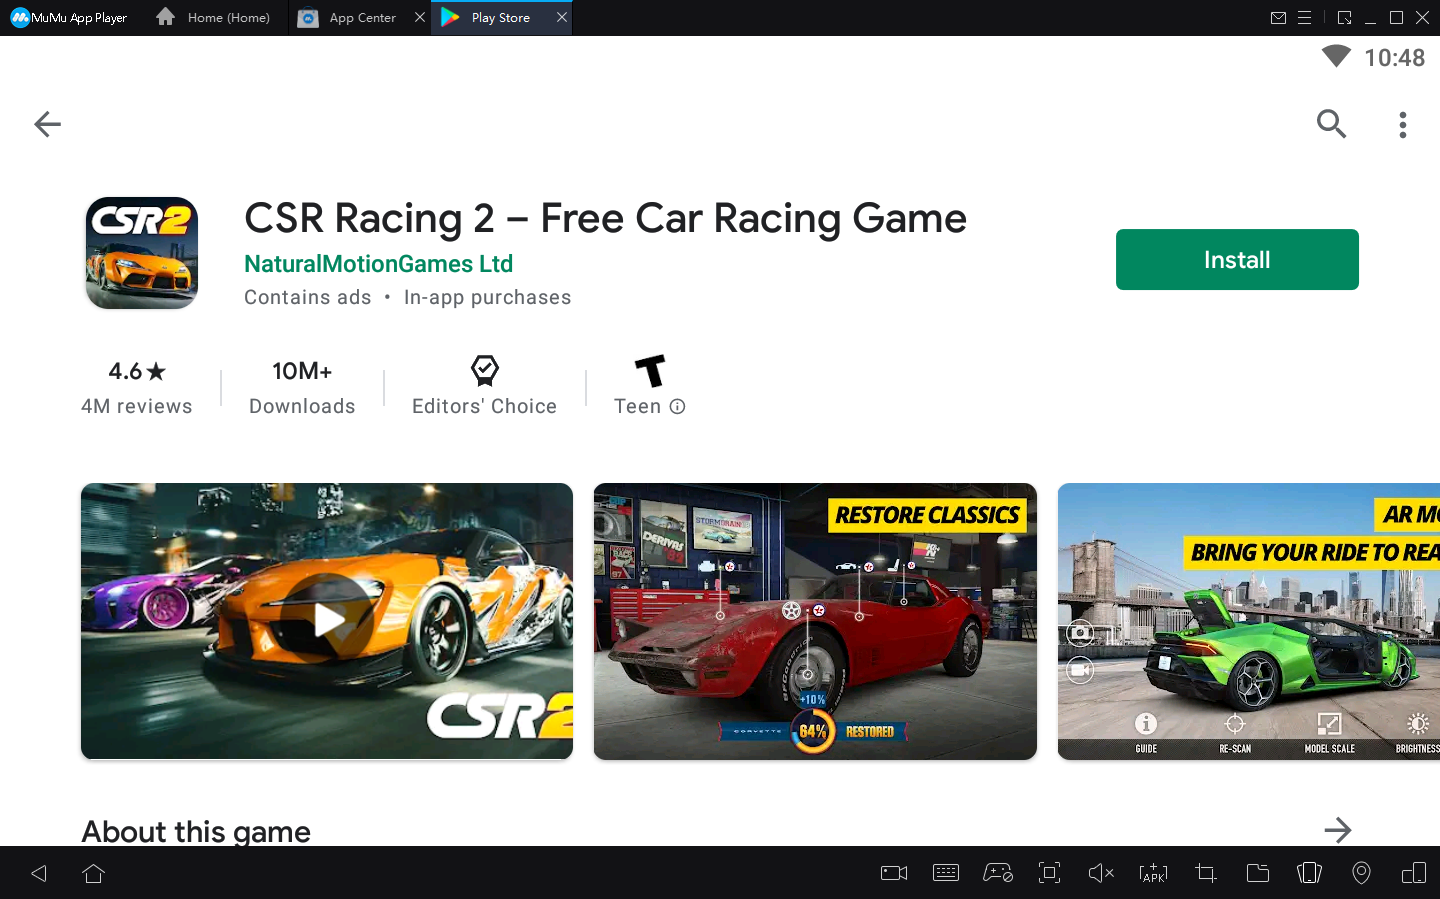Play the CSR2 trailer video
Screen dimensions: 1440x899
[x=327, y=621]
